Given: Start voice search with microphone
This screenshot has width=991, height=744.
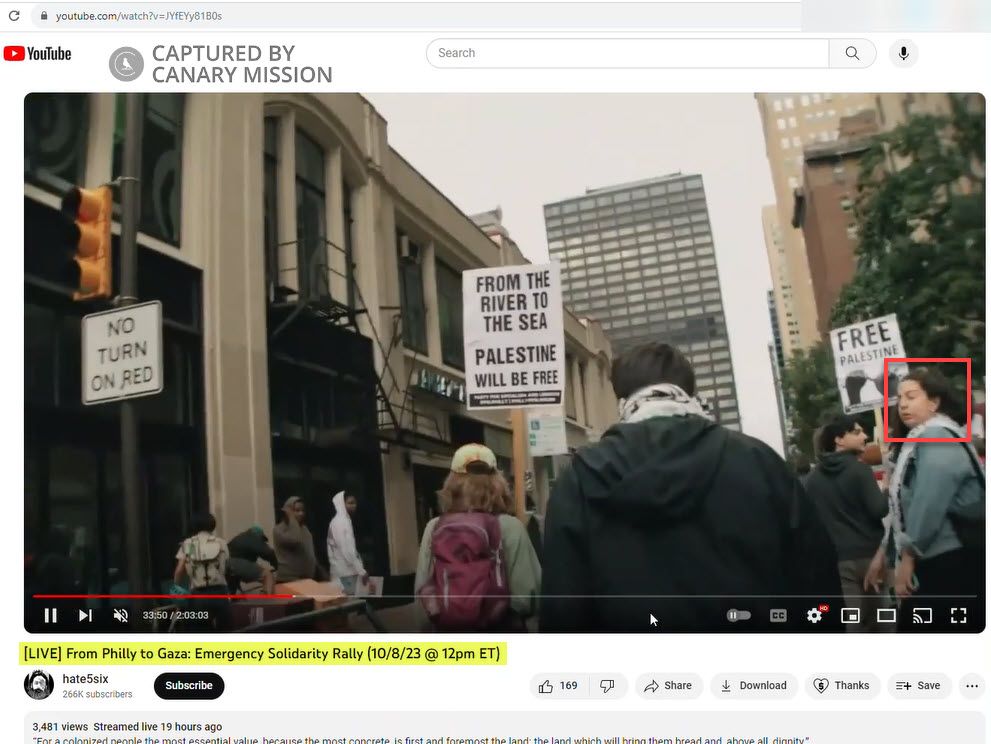Looking at the screenshot, I should tap(903, 53).
